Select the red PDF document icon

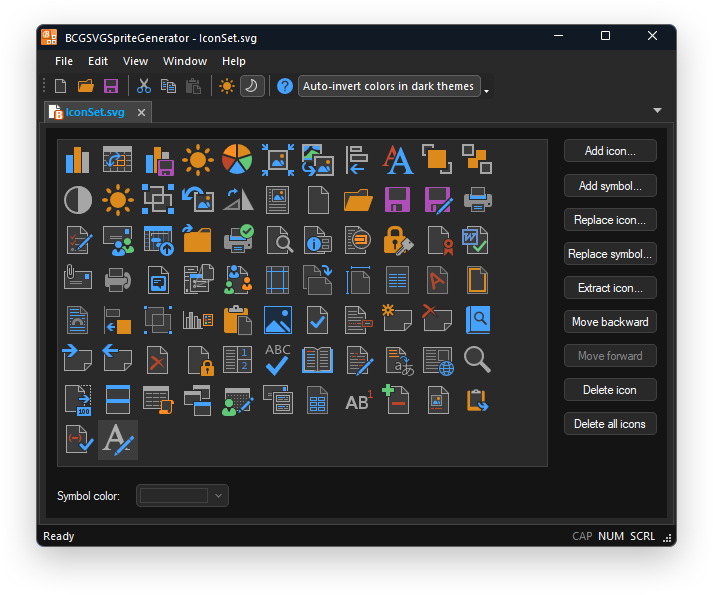(437, 280)
